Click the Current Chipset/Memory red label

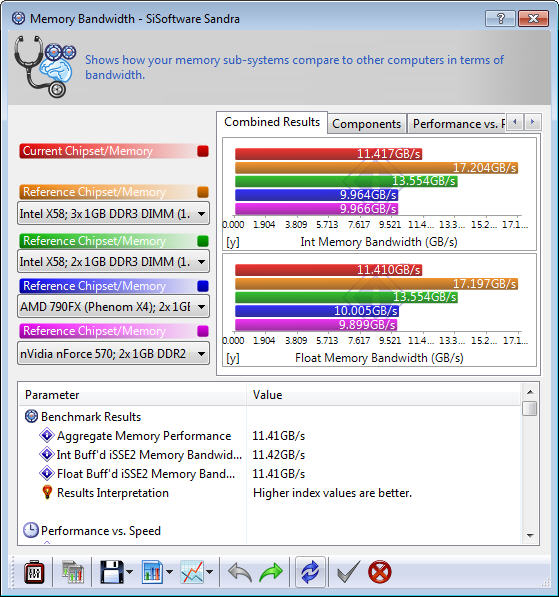coord(107,151)
